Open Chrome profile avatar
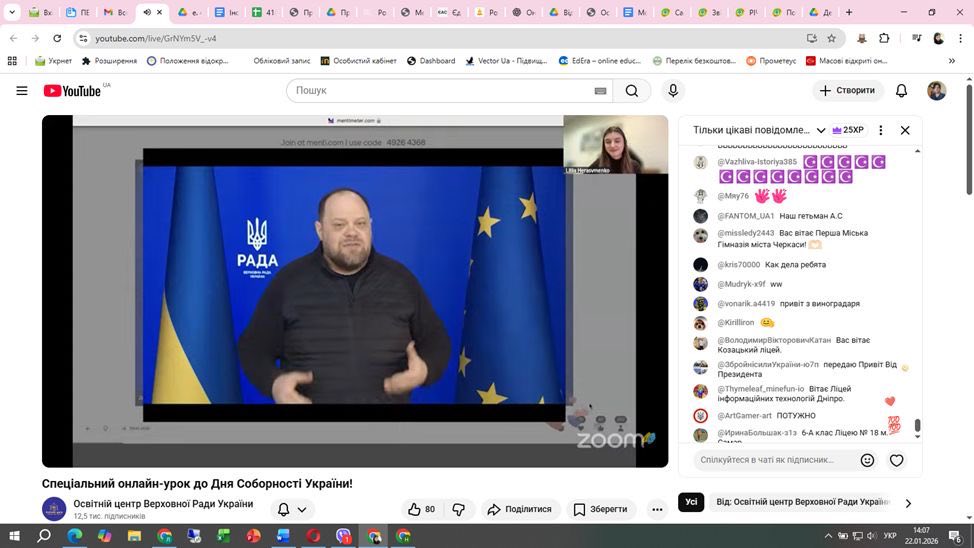This screenshot has width=974, height=548. point(939,39)
